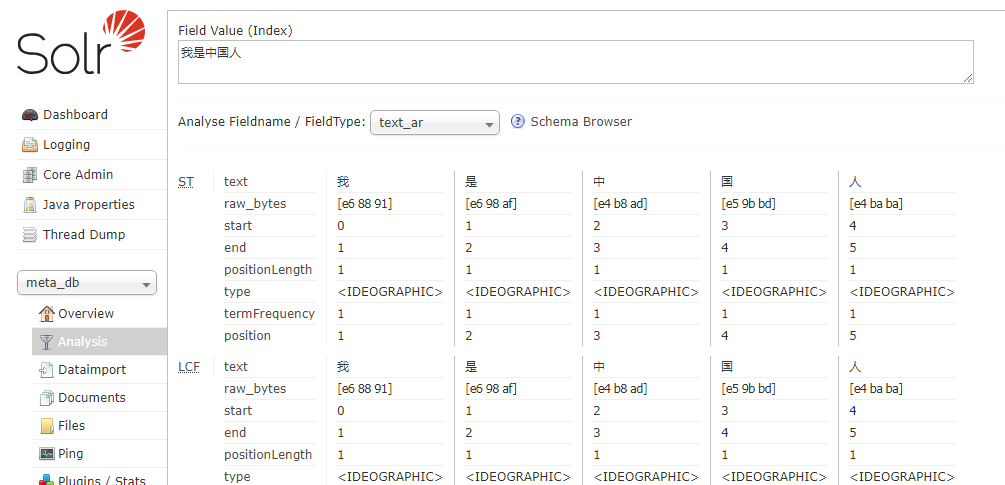Click the LCF raw_bytes row label

(x=255, y=389)
